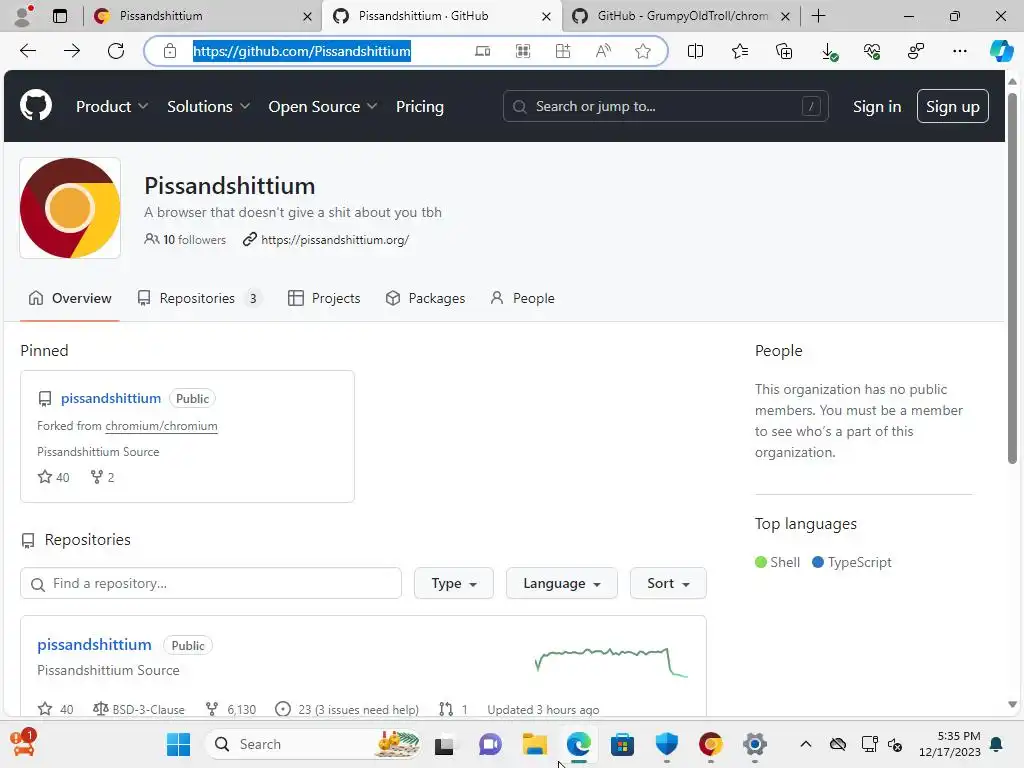Open app available icon in address bar
1024x768 pixels.
coord(483,51)
